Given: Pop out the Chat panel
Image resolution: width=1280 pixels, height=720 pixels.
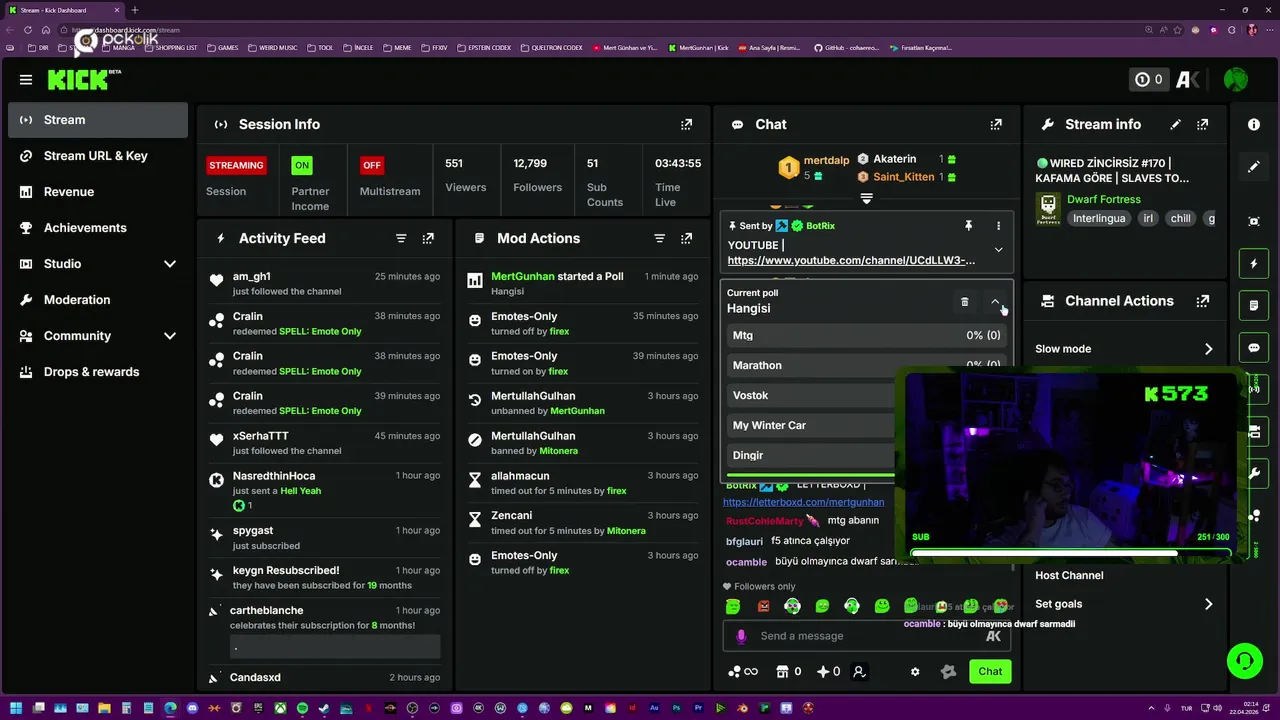Looking at the screenshot, I should tap(996, 124).
